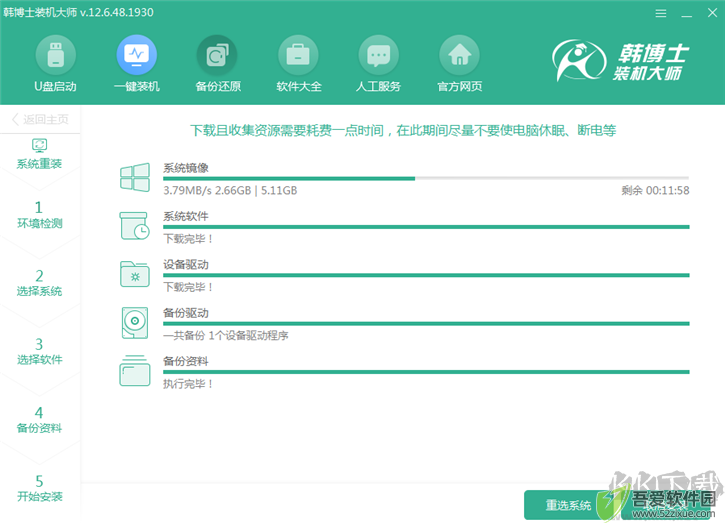
Task: Return via 返回主页 back link
Action: 40,119
